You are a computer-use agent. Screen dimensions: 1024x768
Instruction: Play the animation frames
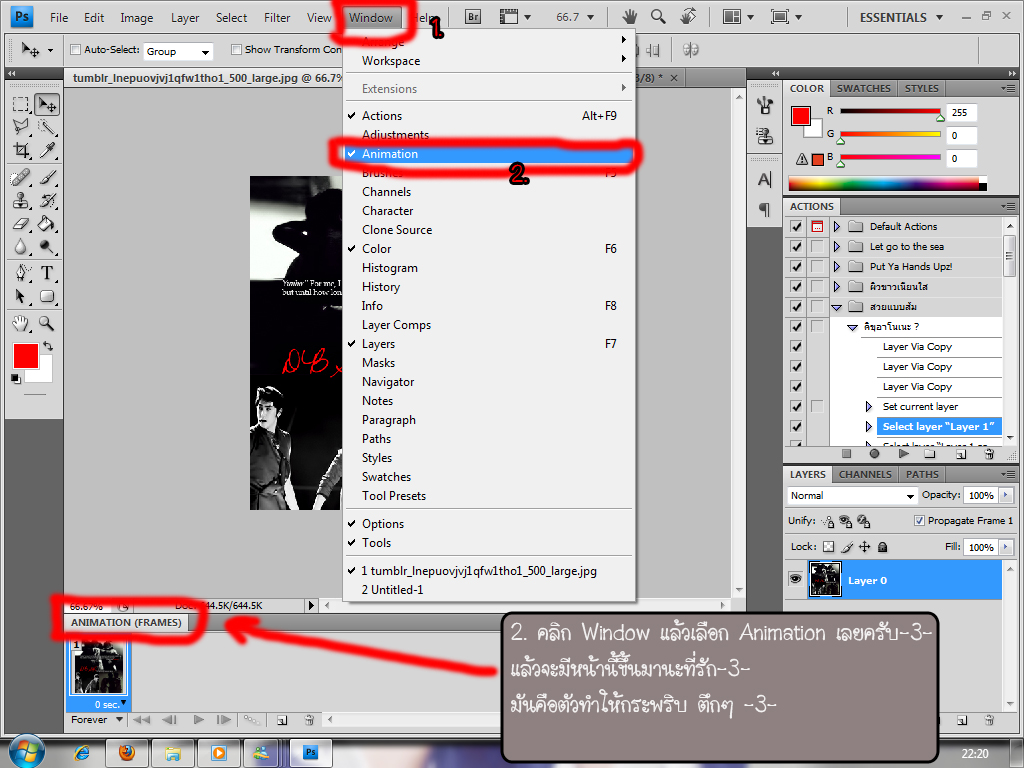pos(199,720)
